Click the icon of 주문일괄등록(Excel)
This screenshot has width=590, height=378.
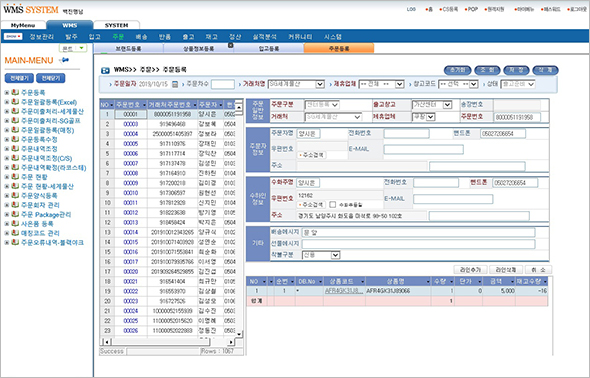click(15, 102)
